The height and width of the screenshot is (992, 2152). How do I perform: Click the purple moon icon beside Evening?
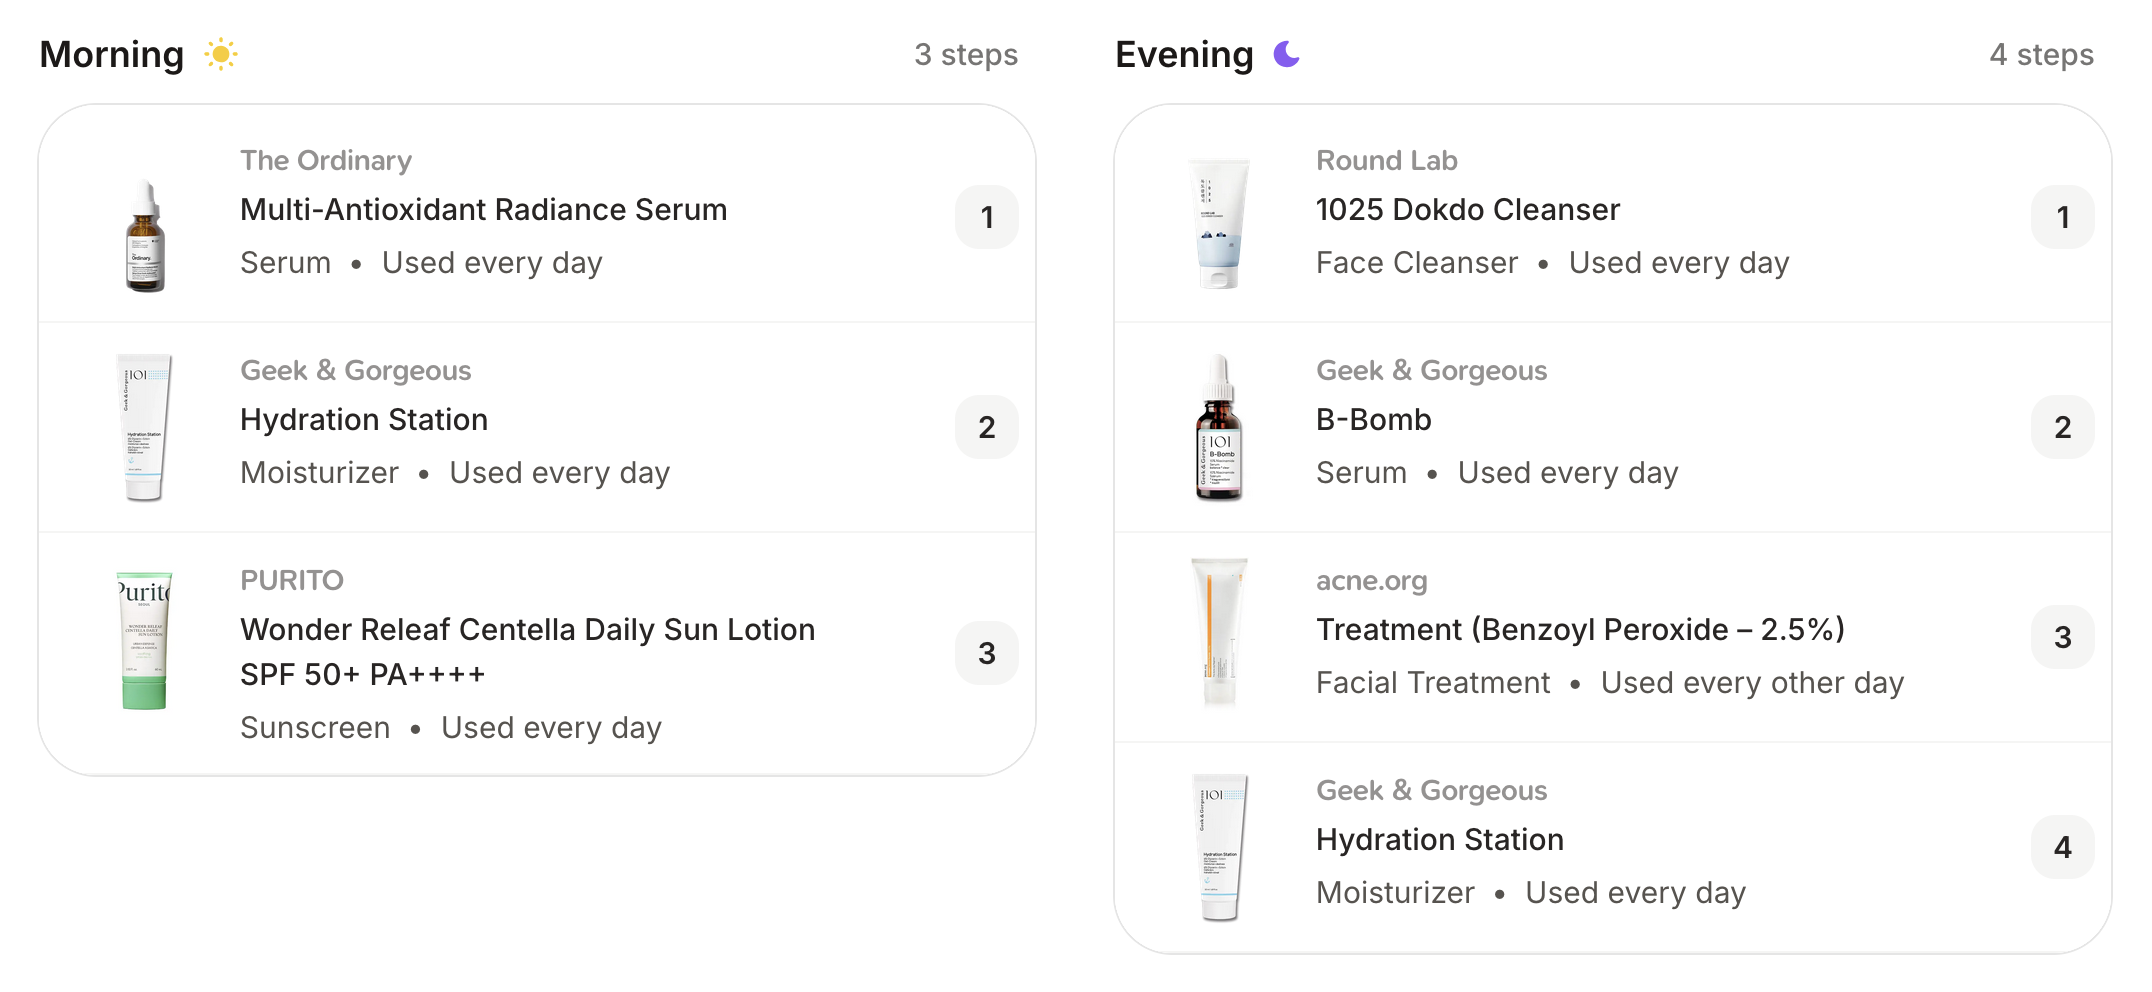point(1286,54)
